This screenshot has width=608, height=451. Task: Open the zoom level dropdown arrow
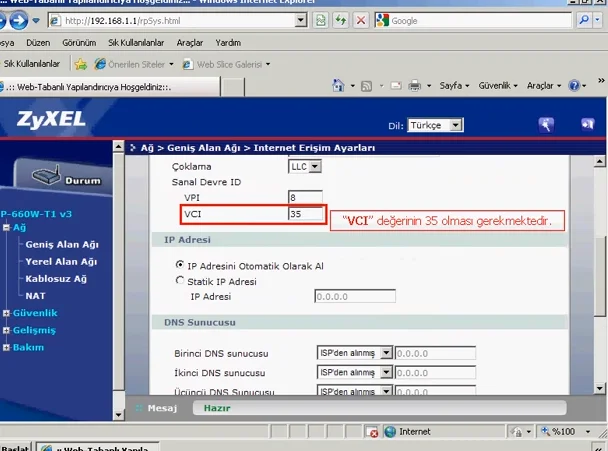588,432
